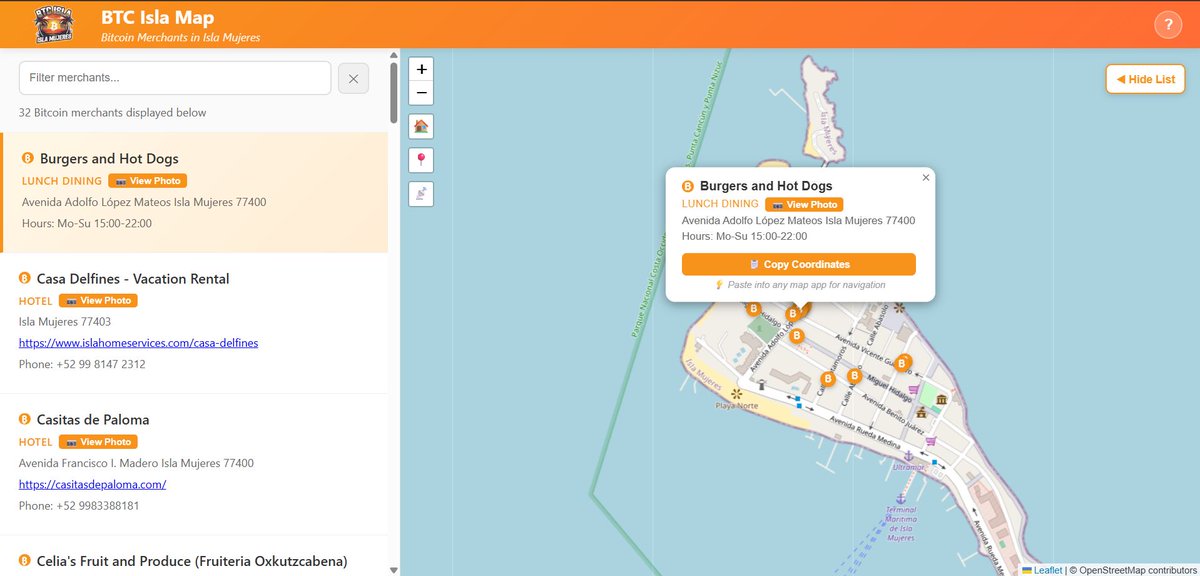
Task: Click the Filter merchants input field
Action: point(175,78)
